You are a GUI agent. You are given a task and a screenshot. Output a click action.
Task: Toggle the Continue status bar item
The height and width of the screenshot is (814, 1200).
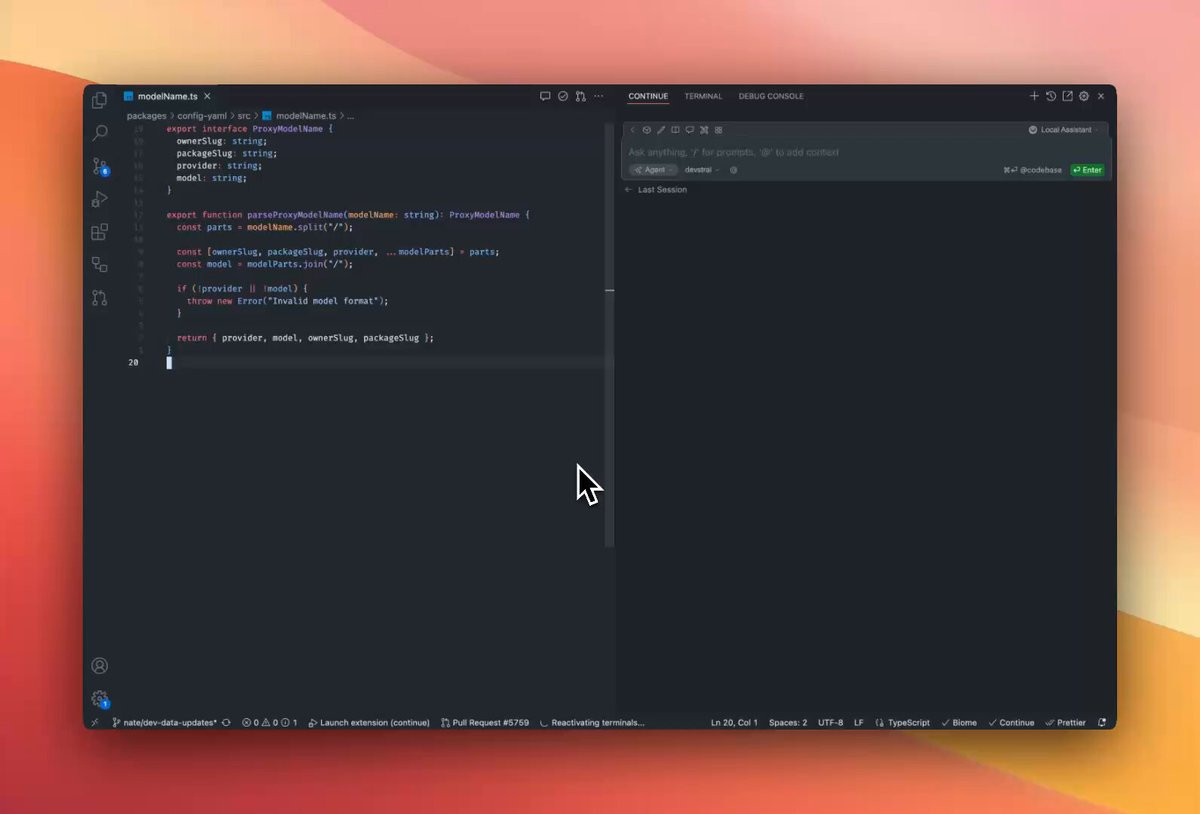[x=1011, y=722]
